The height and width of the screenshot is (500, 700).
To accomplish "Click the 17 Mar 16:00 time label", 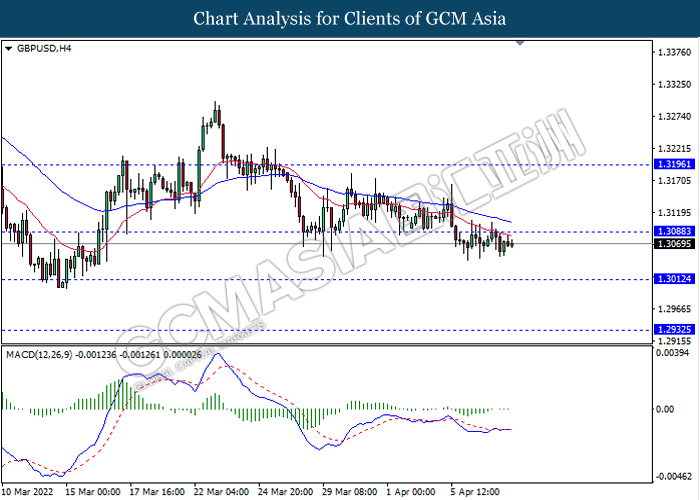I will [x=157, y=492].
